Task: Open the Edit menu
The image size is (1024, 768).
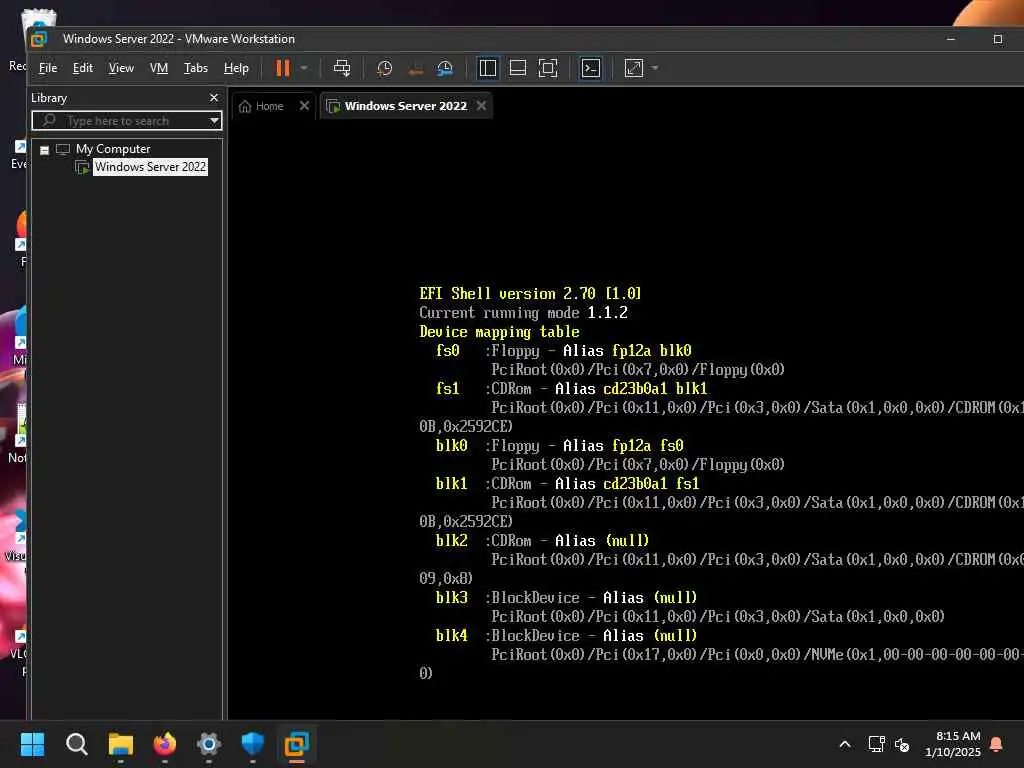Action: 82,68
